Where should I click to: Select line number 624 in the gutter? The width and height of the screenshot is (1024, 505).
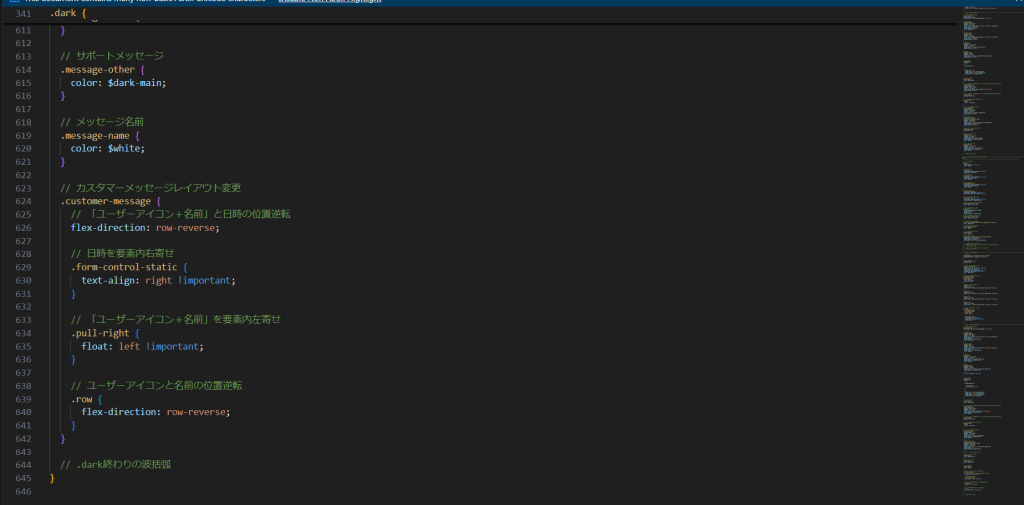tap(23, 201)
